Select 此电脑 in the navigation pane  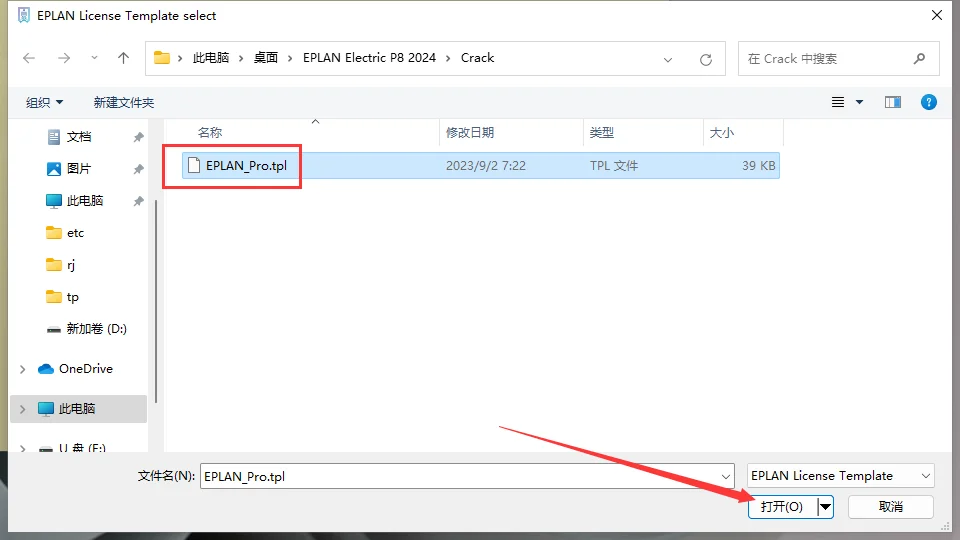[x=77, y=409]
